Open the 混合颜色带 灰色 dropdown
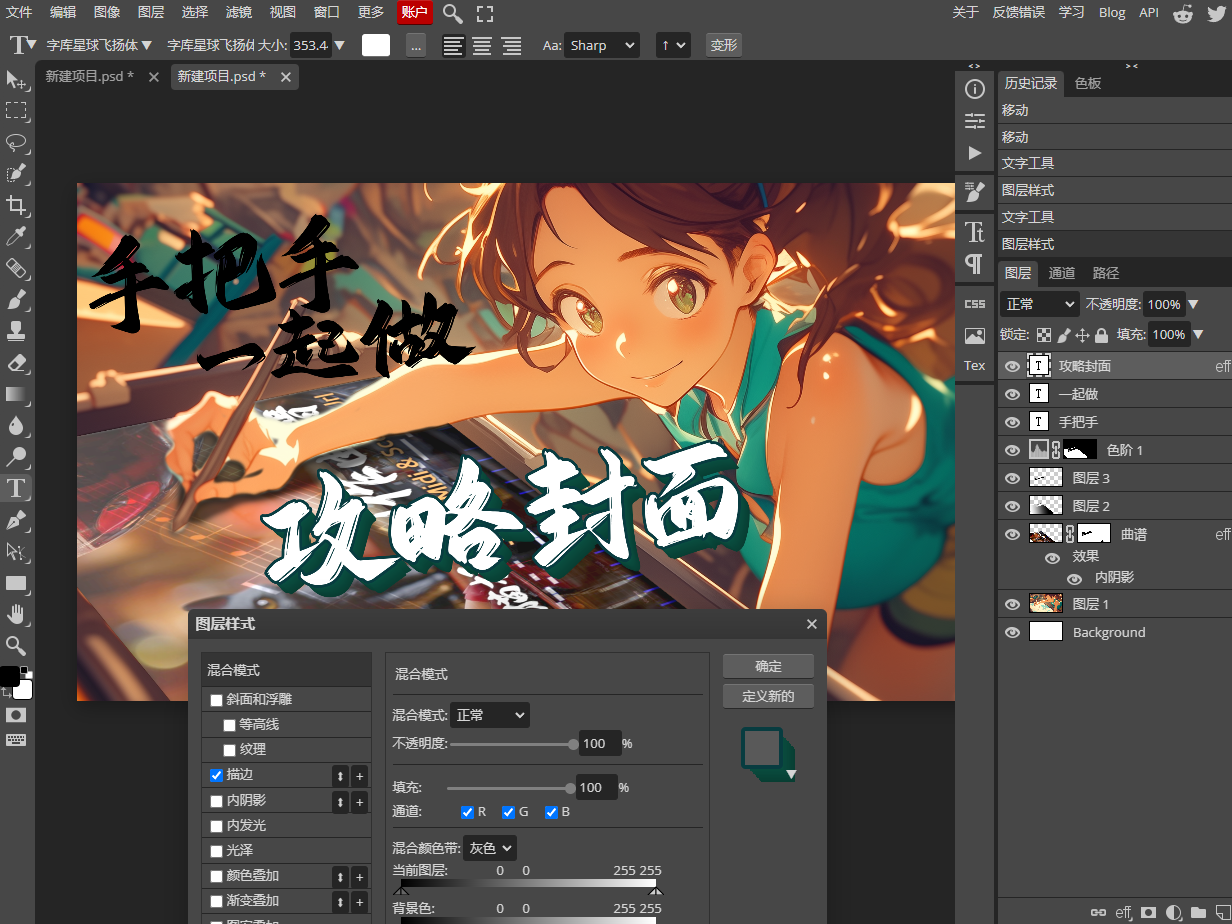The width and height of the screenshot is (1232, 924). coord(490,848)
